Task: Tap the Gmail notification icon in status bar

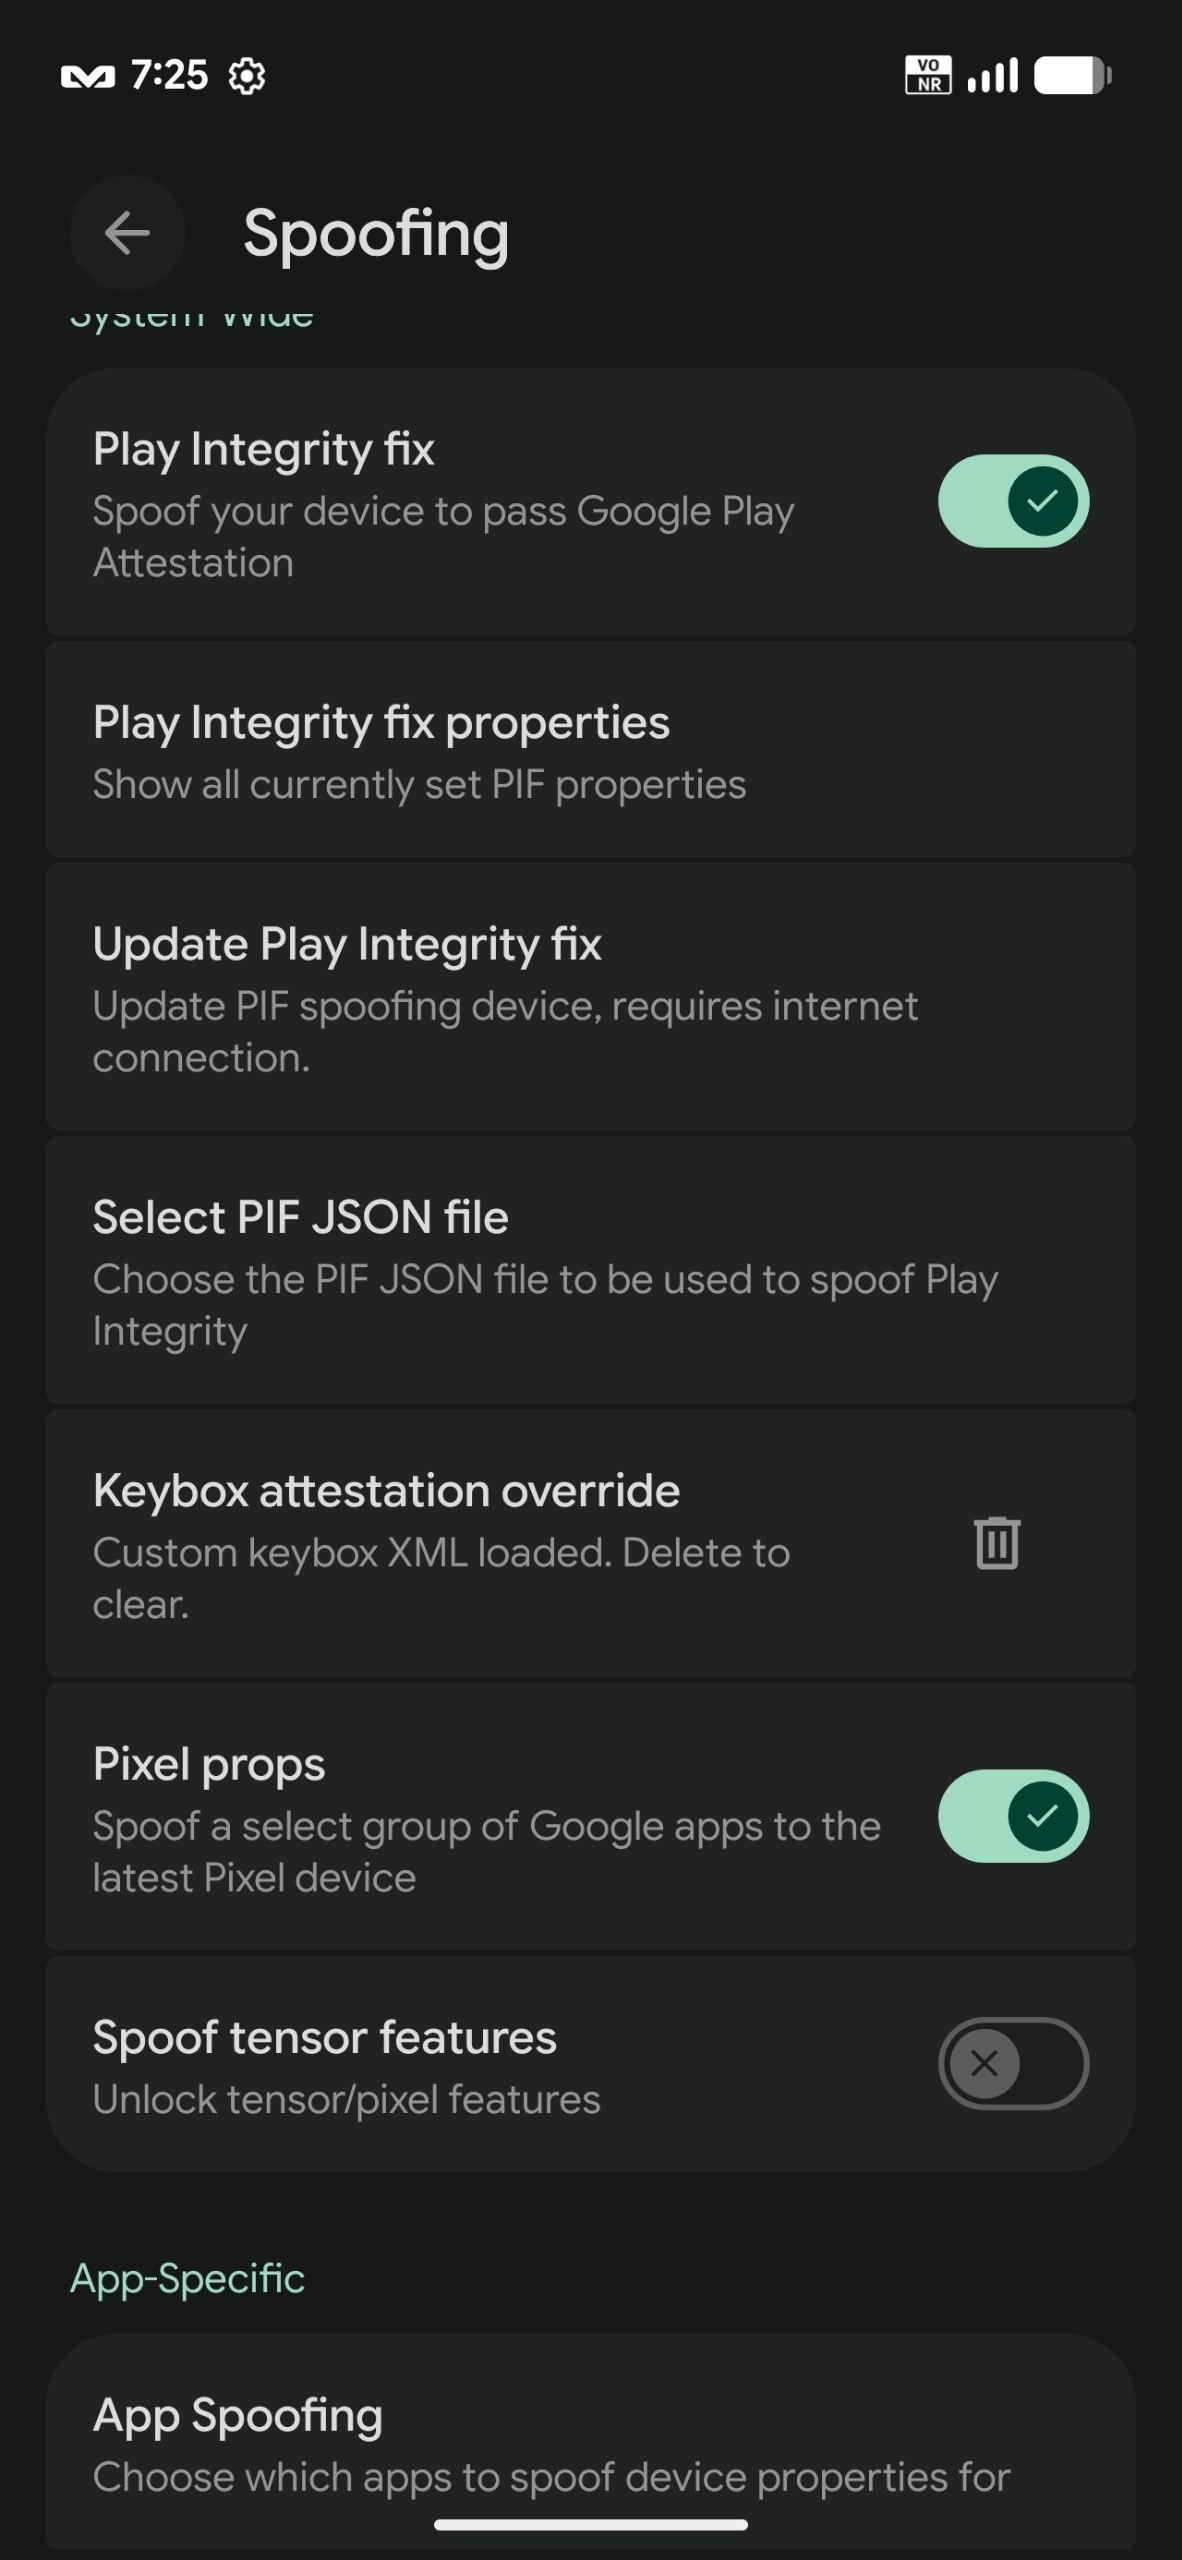Action: click(x=87, y=76)
